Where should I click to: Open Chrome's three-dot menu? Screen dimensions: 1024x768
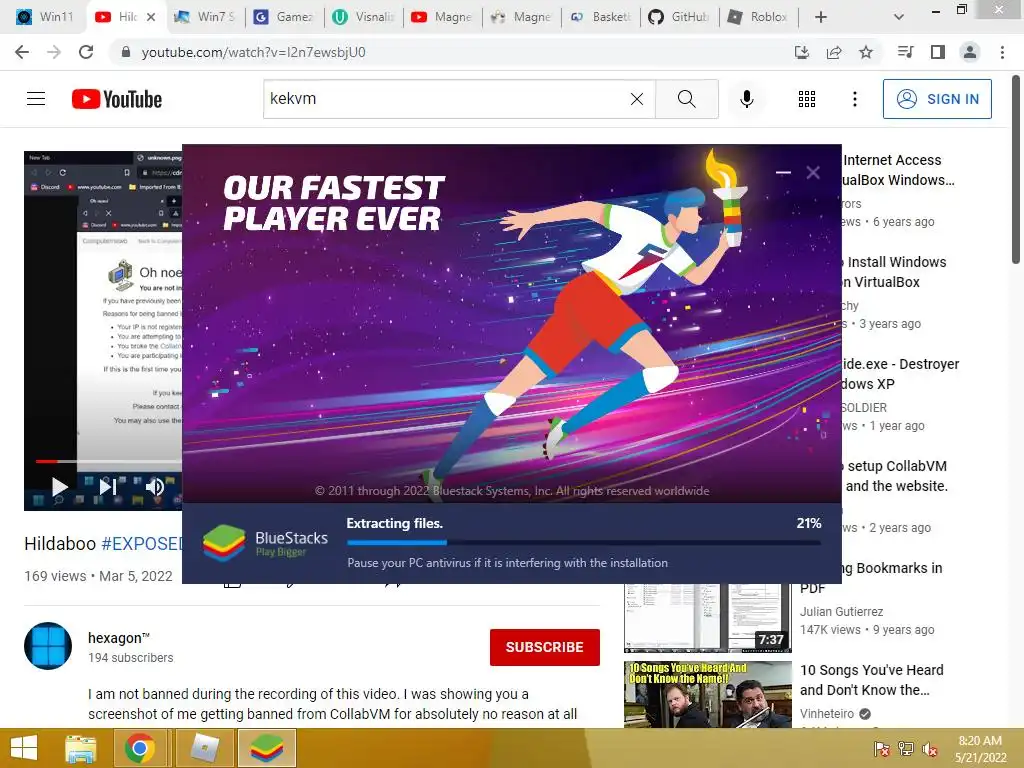click(1002, 52)
